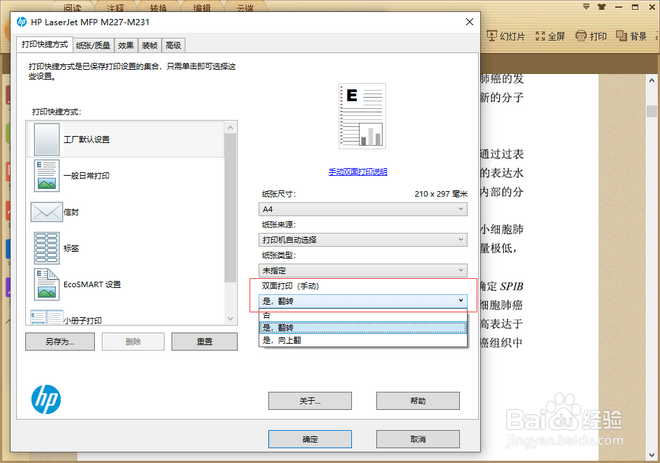Collapse the 双面打印 combo box

pyautogui.click(x=363, y=301)
